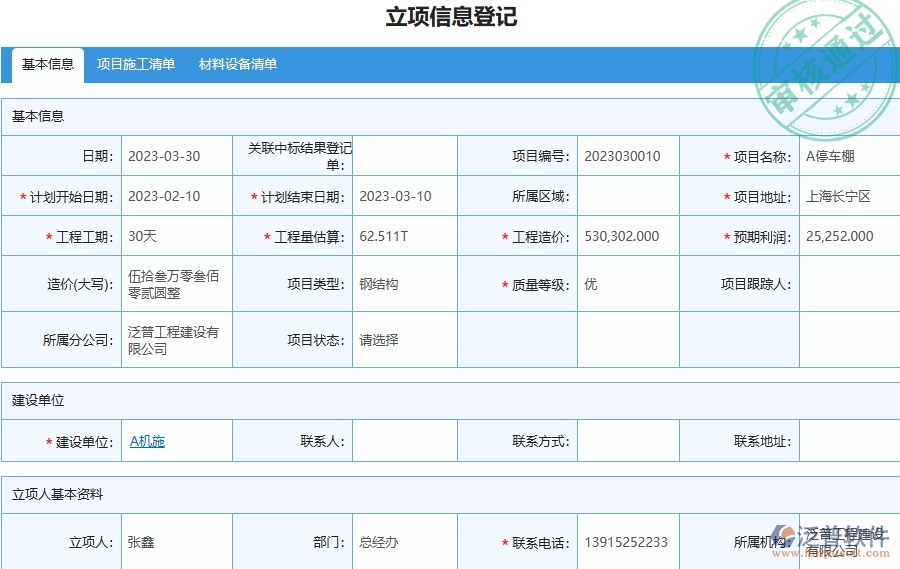The width and height of the screenshot is (900, 569).
Task: Click the 联系电话 value 13915252233
Action: tap(626, 542)
